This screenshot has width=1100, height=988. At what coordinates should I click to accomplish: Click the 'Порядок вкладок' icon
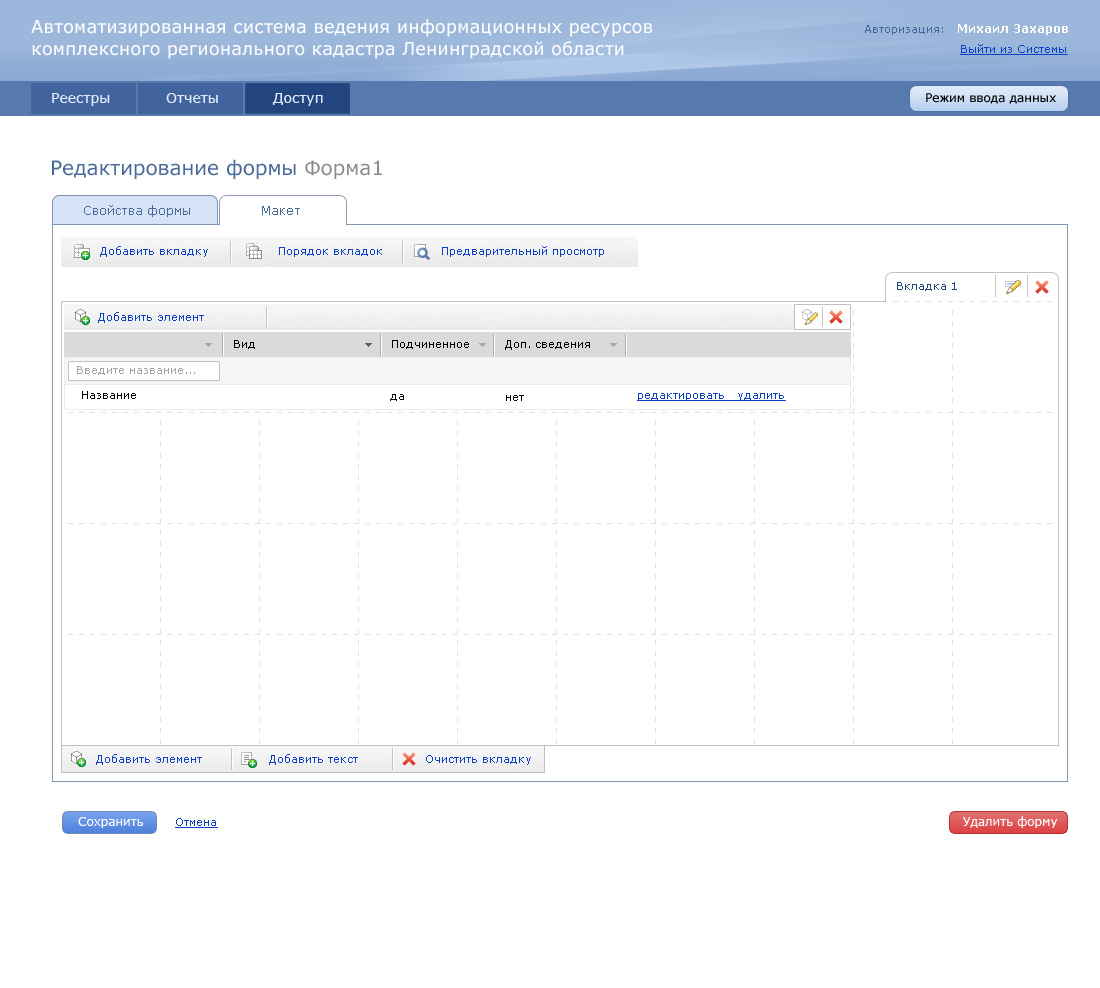[x=254, y=252]
